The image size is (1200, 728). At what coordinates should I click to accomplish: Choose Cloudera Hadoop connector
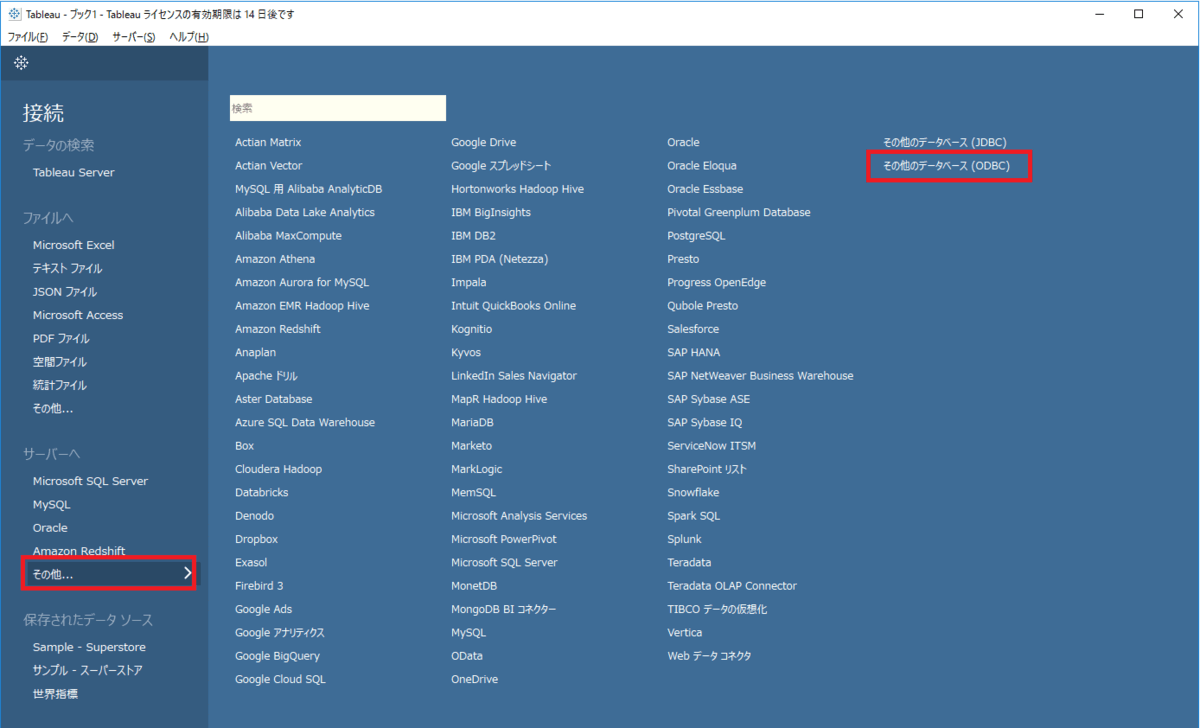[279, 469]
